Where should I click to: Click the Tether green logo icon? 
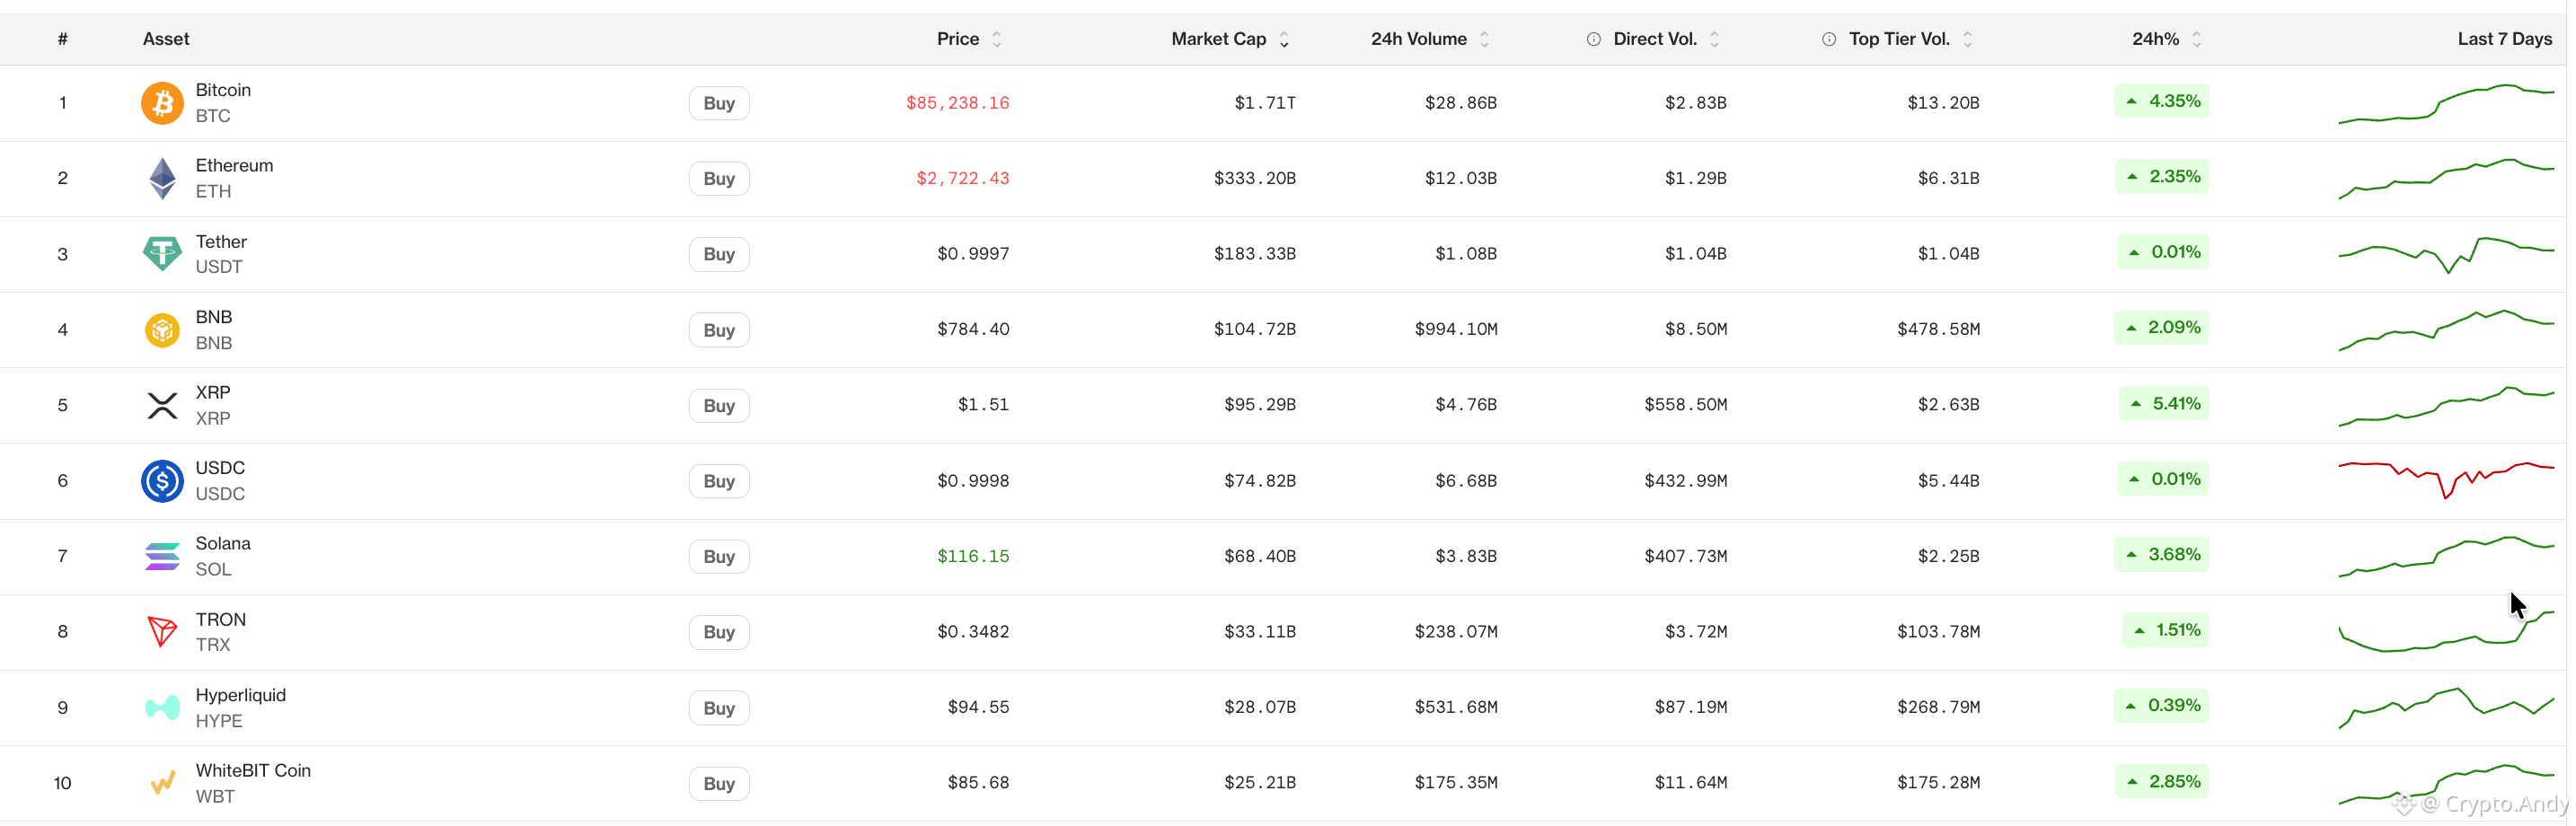click(x=162, y=254)
